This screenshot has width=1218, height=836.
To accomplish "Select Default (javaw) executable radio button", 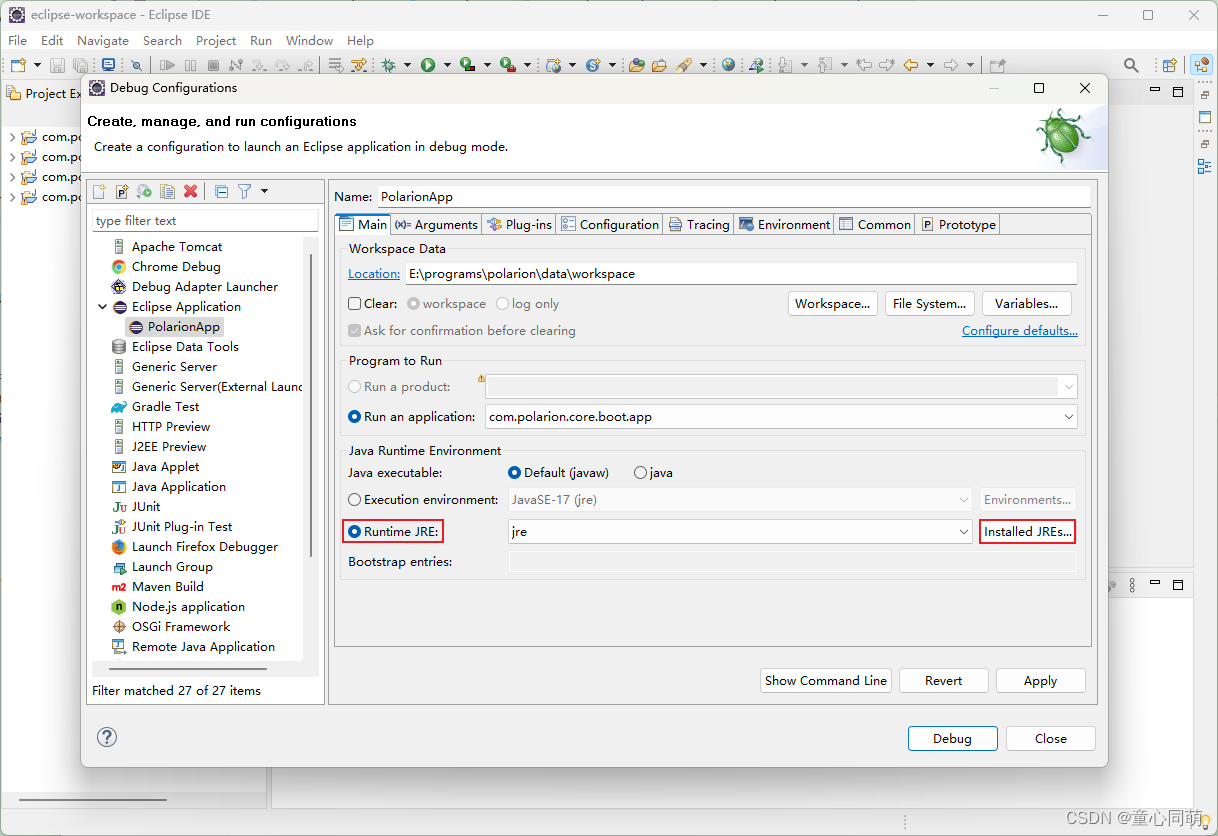I will tap(514, 472).
